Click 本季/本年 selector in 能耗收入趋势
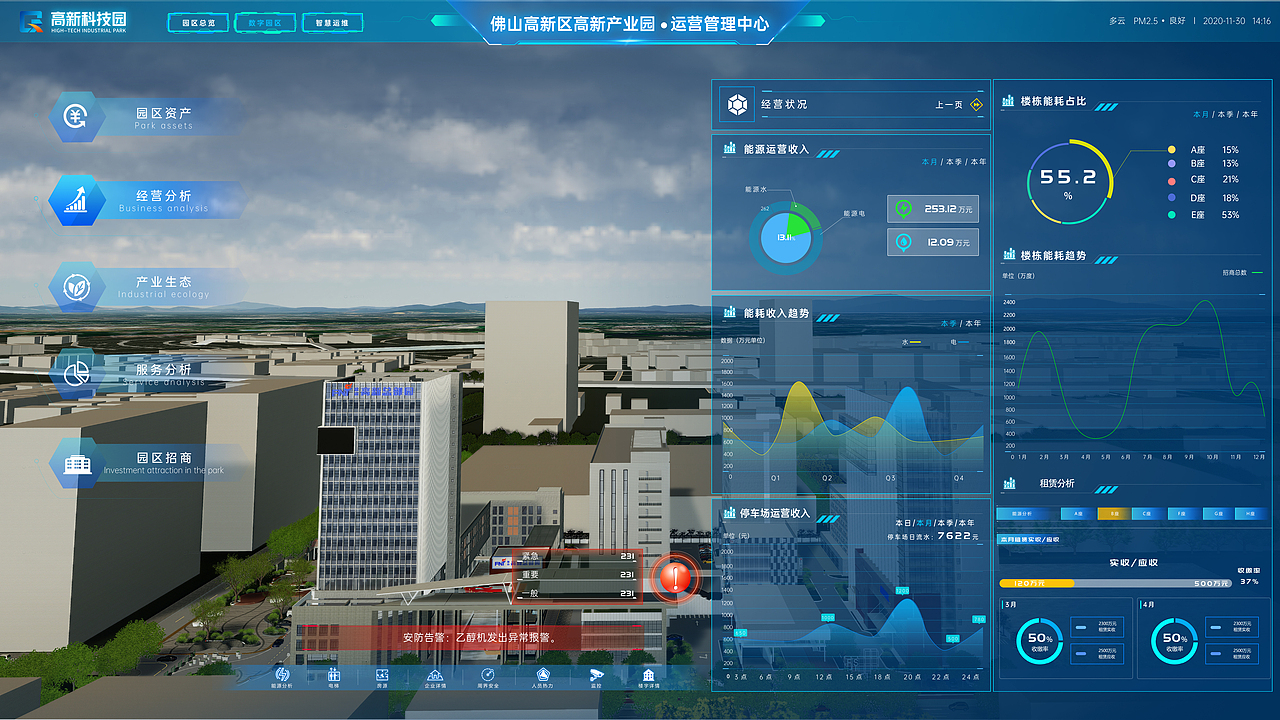1280x720 pixels. click(961, 324)
